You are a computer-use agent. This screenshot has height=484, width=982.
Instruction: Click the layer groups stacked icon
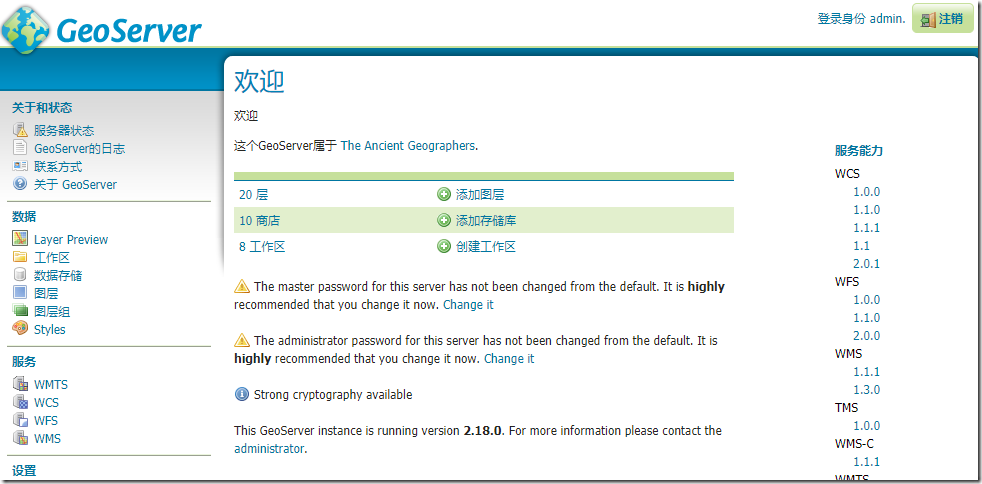pyautogui.click(x=21, y=311)
